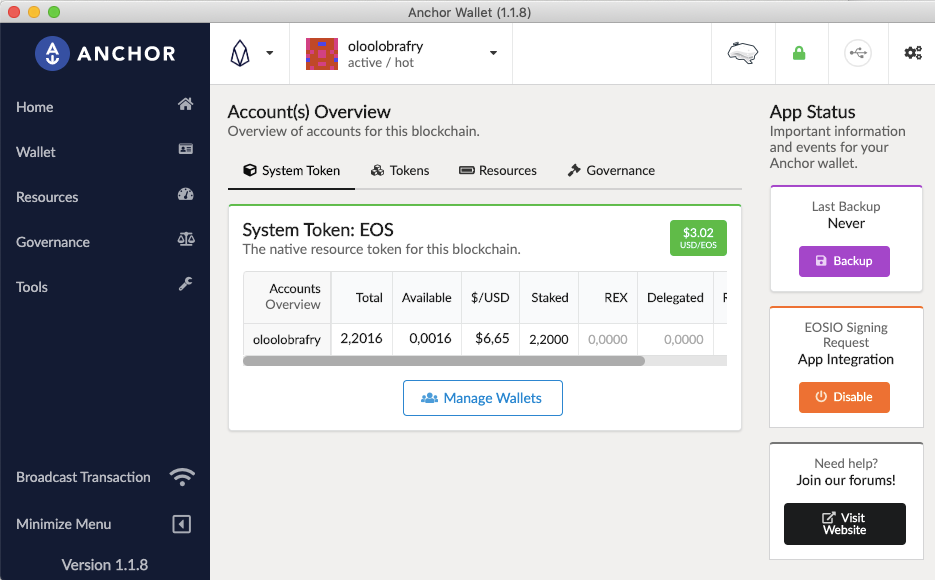Screen dimensions: 935x580
Task: Select Resources in the sidebar menu
Action: tap(47, 197)
